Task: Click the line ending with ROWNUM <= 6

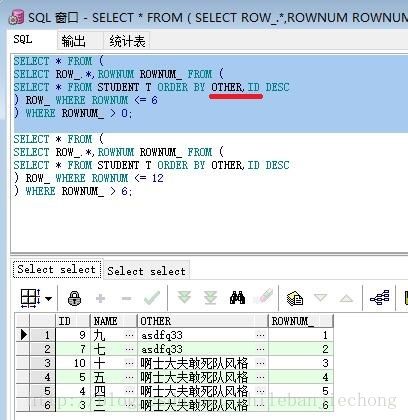Action: click(86, 100)
